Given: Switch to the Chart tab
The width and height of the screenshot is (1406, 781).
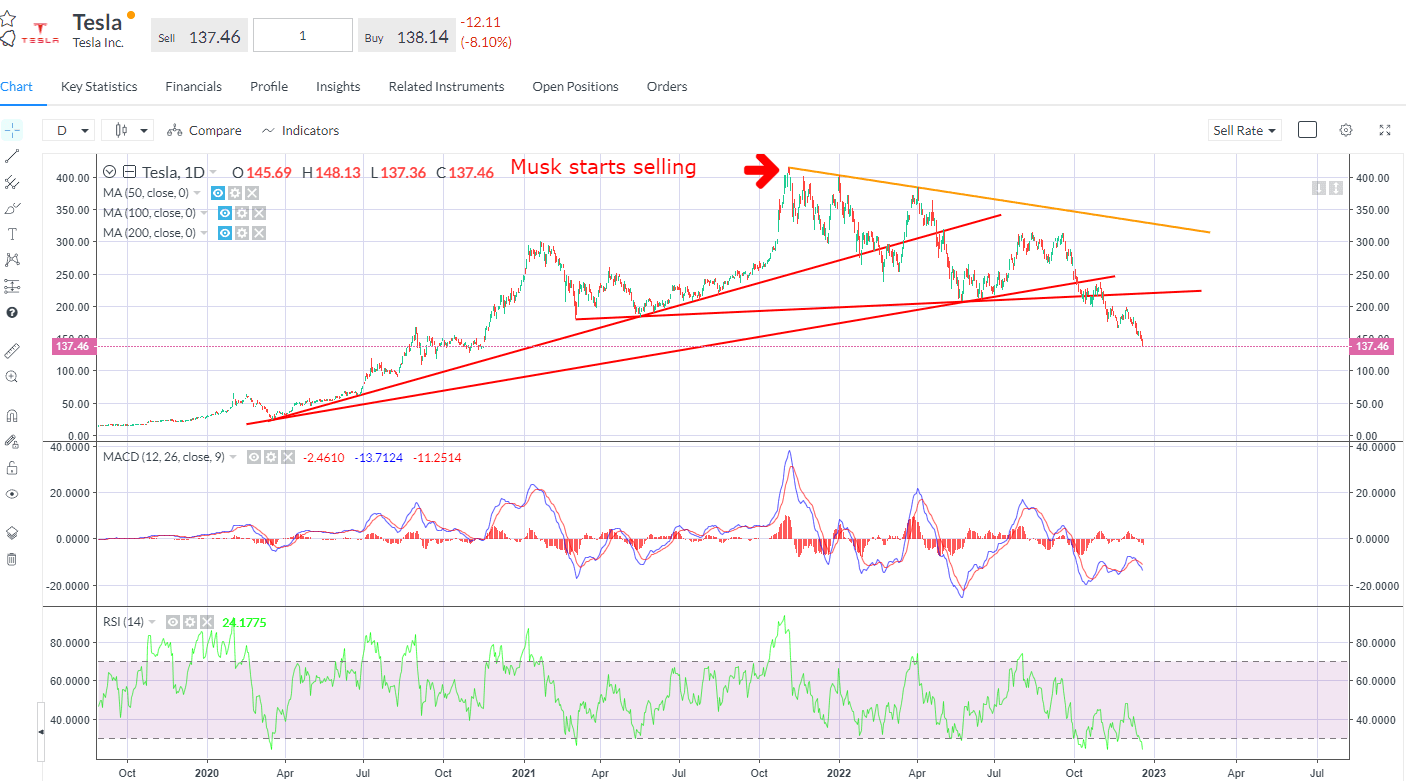Looking at the screenshot, I should (x=16, y=87).
